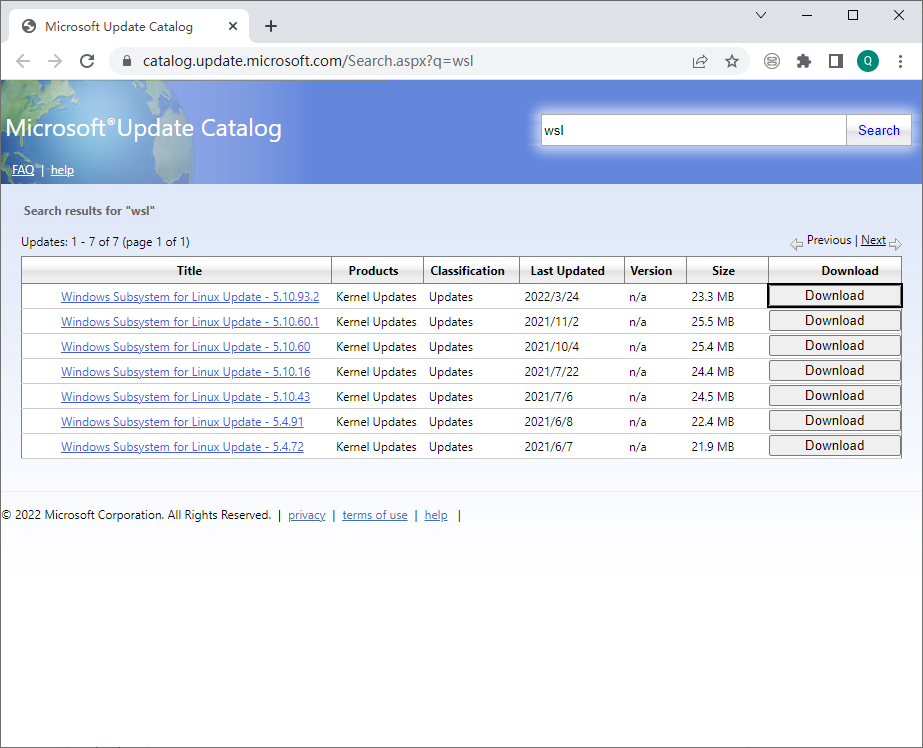923x748 pixels.
Task: Click the Updates: 1 - 7 of 7 count text
Action: pyautogui.click(x=105, y=242)
